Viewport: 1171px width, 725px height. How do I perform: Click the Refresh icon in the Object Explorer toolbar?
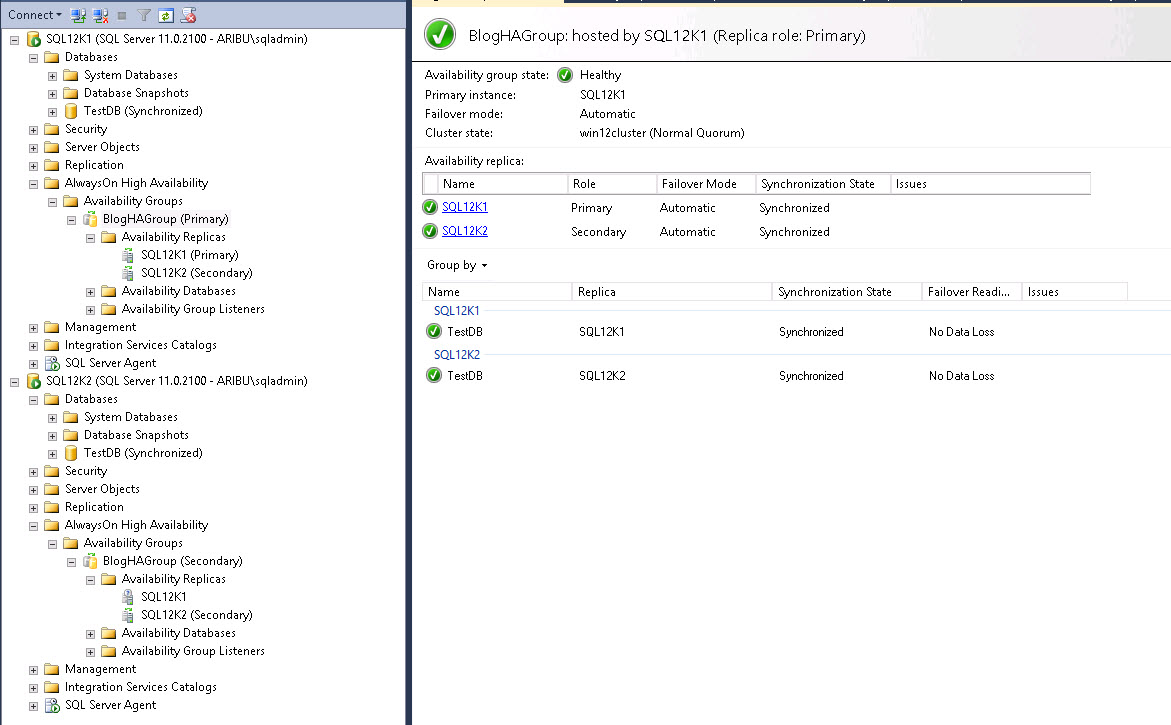pos(166,15)
